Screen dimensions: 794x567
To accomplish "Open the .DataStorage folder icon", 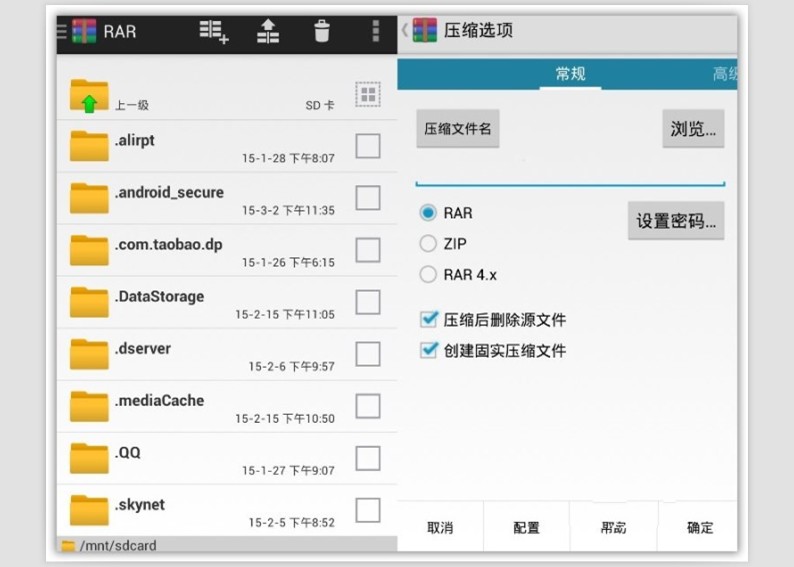I will (89, 302).
